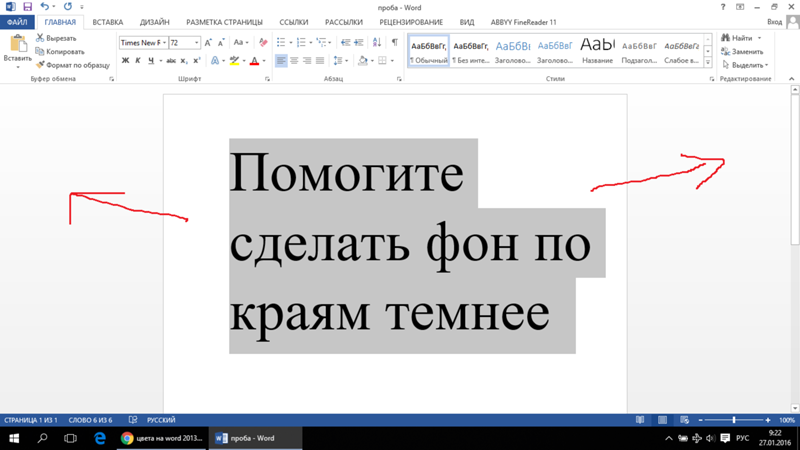Toggle underline (Ч) formatting
This screenshot has width=800, height=450.
pos(151,61)
